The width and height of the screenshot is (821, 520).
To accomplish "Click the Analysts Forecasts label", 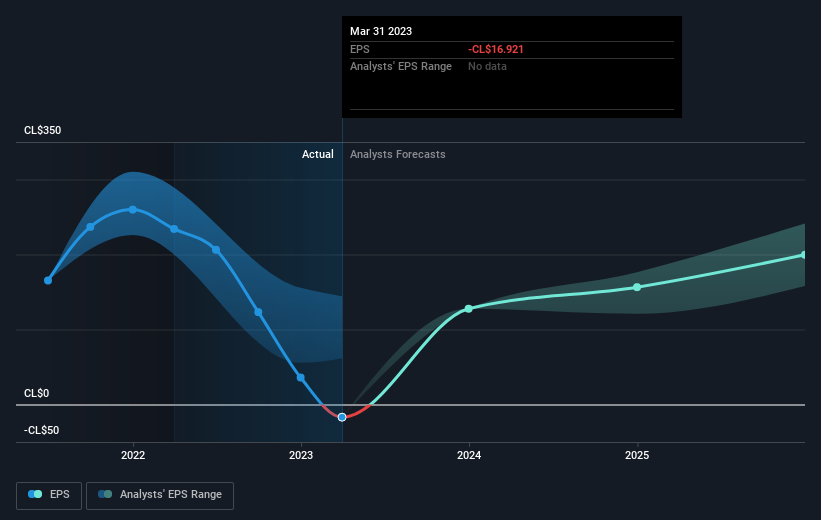I will tap(397, 154).
